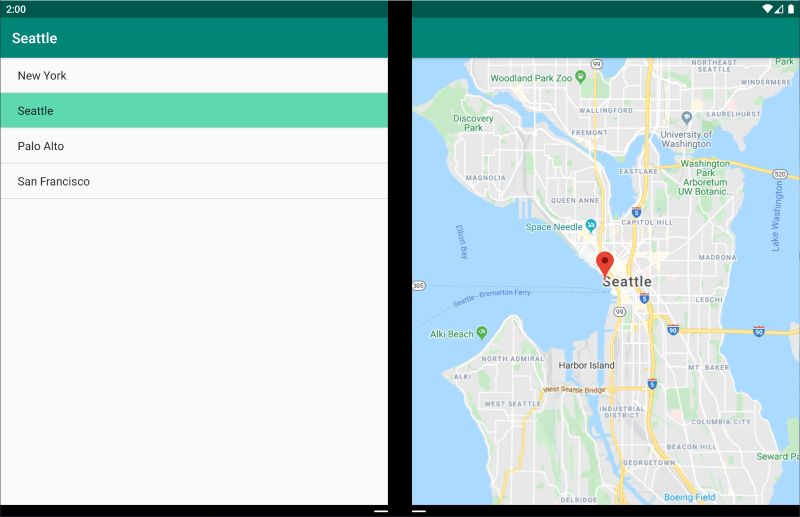Tap the left screen navigation handle
The image size is (800, 517).
381,511
